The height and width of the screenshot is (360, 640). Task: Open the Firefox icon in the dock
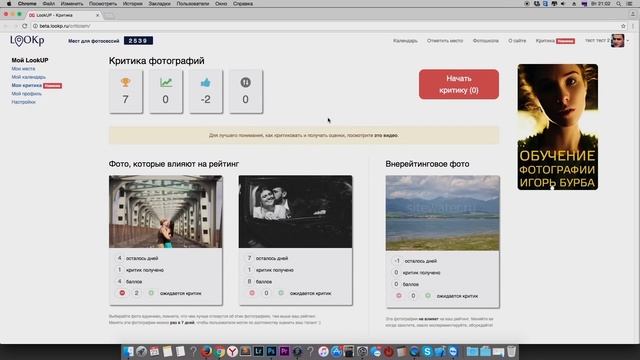pyautogui.click(x=206, y=351)
